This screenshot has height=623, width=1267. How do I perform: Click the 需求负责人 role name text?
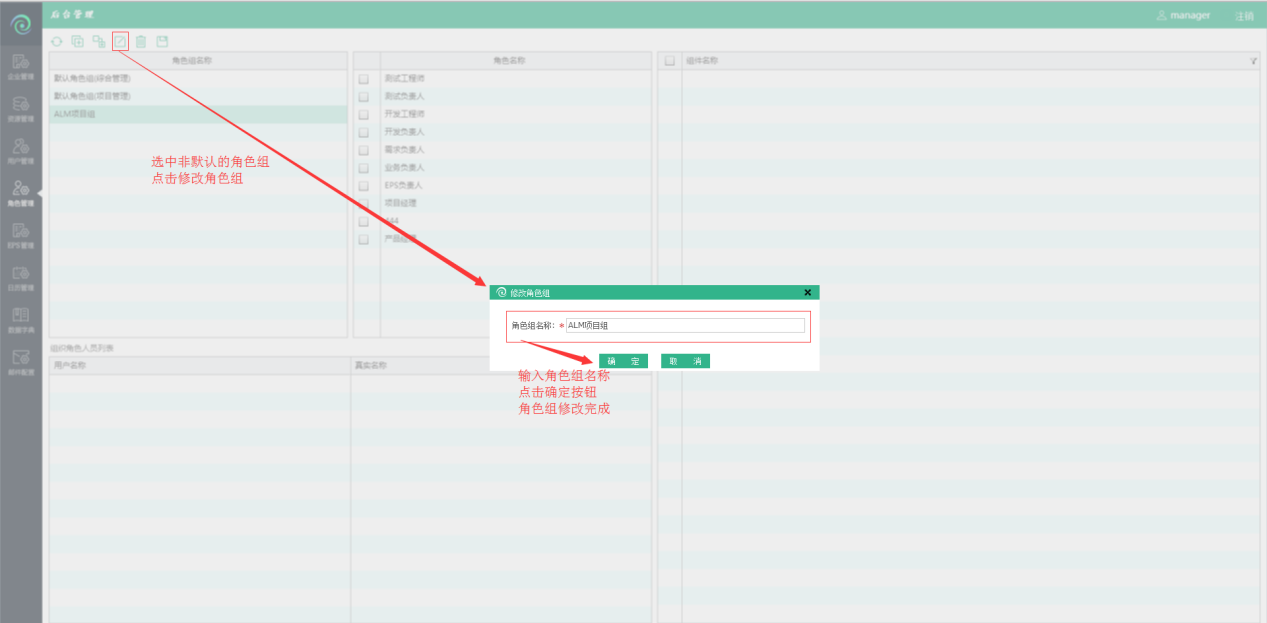pyautogui.click(x=405, y=150)
